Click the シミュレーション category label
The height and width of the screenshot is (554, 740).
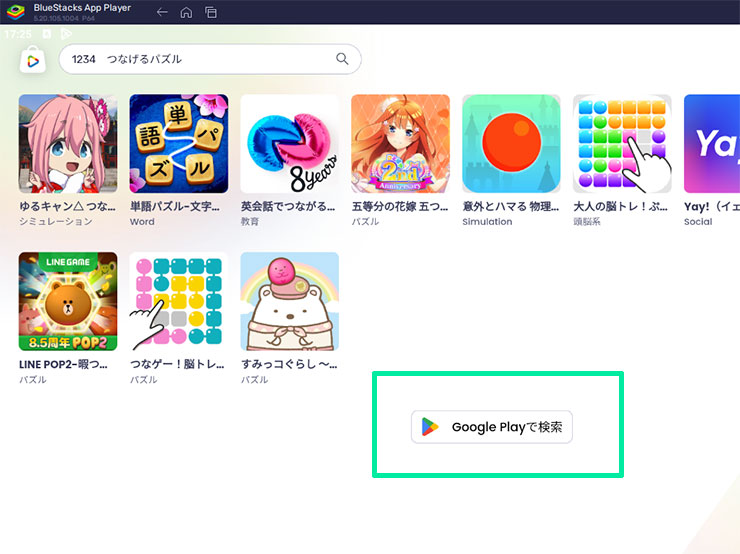click(56, 221)
